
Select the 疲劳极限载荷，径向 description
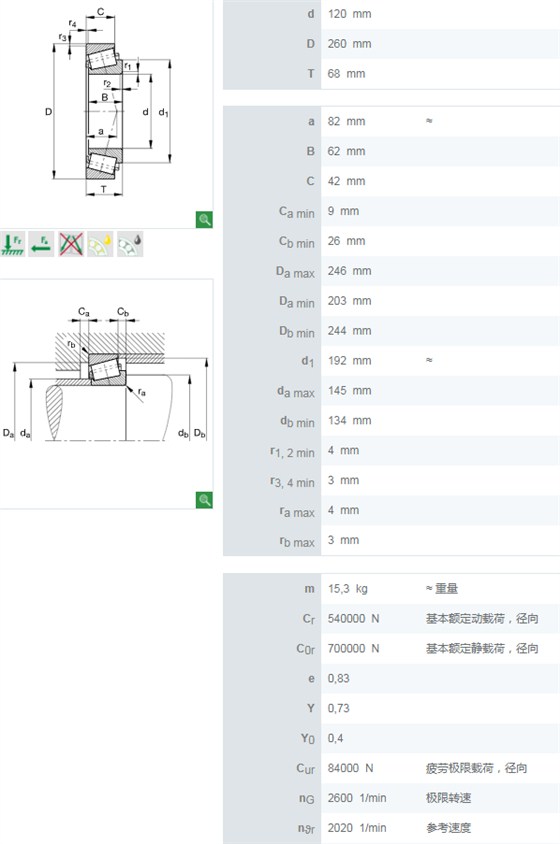click(x=477, y=768)
